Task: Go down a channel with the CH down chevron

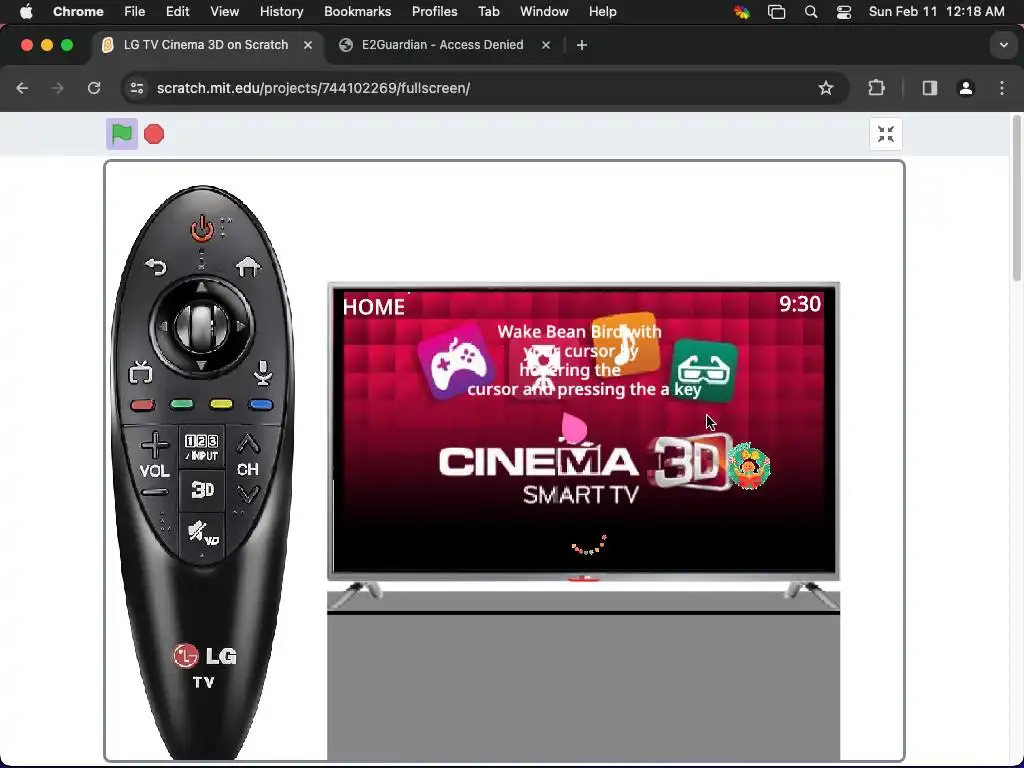Action: [248, 494]
